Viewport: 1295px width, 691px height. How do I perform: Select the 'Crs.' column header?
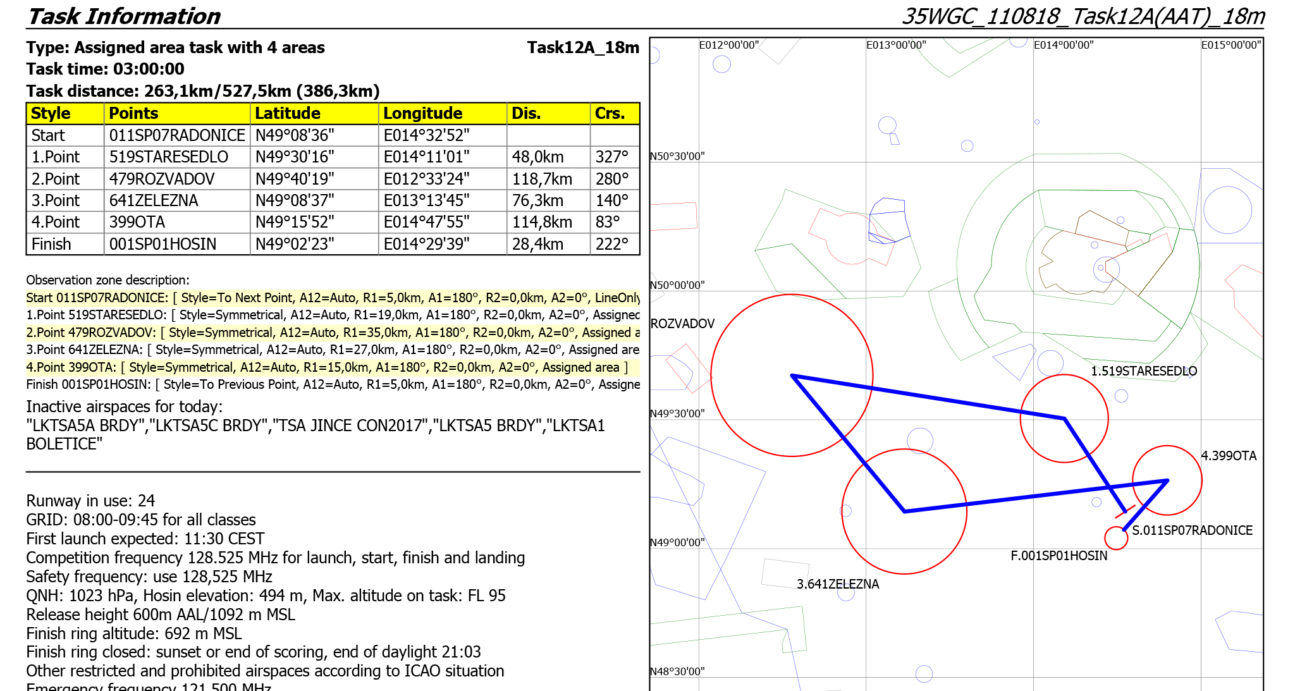pyautogui.click(x=609, y=113)
